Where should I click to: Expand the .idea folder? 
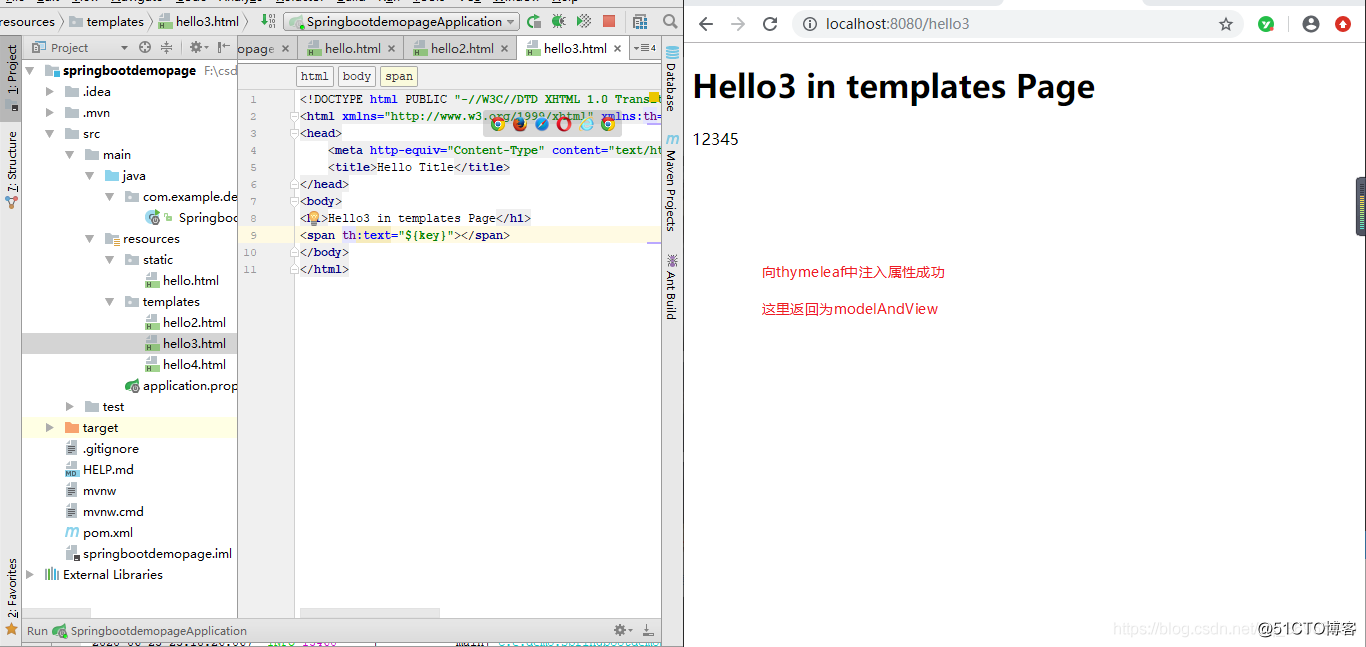50,92
